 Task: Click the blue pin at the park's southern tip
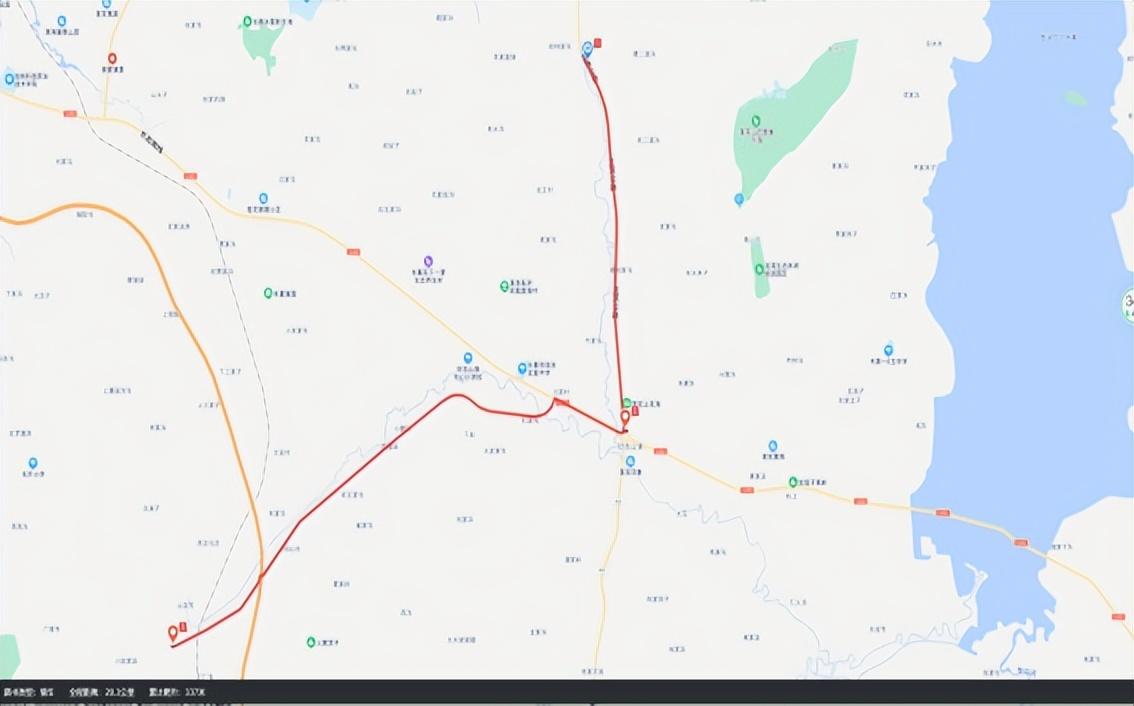coord(739,199)
